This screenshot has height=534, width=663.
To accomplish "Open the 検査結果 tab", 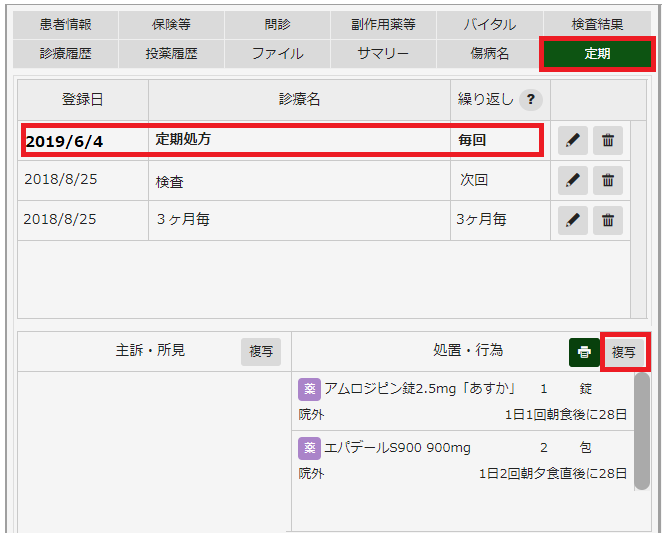I will (x=597, y=25).
